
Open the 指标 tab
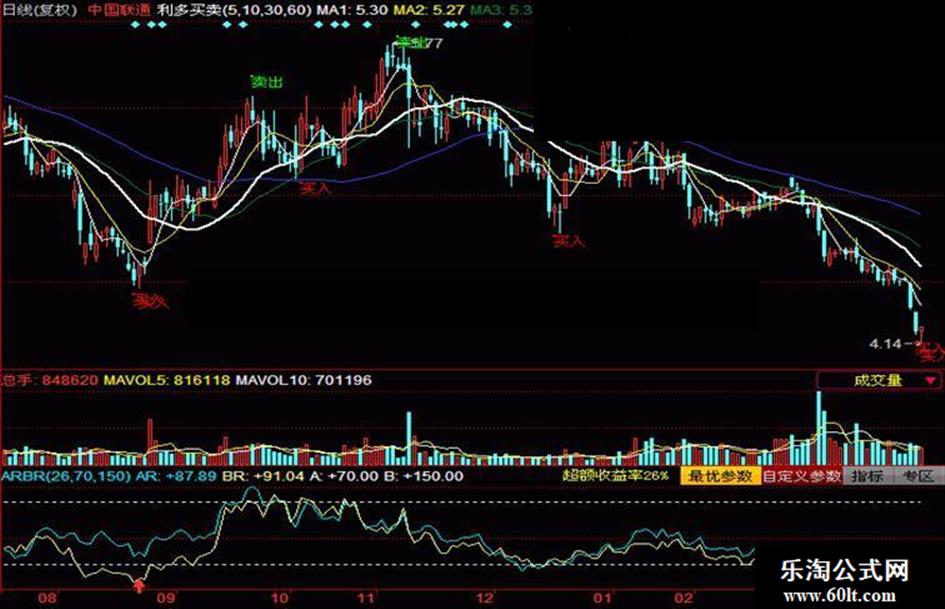coord(867,476)
